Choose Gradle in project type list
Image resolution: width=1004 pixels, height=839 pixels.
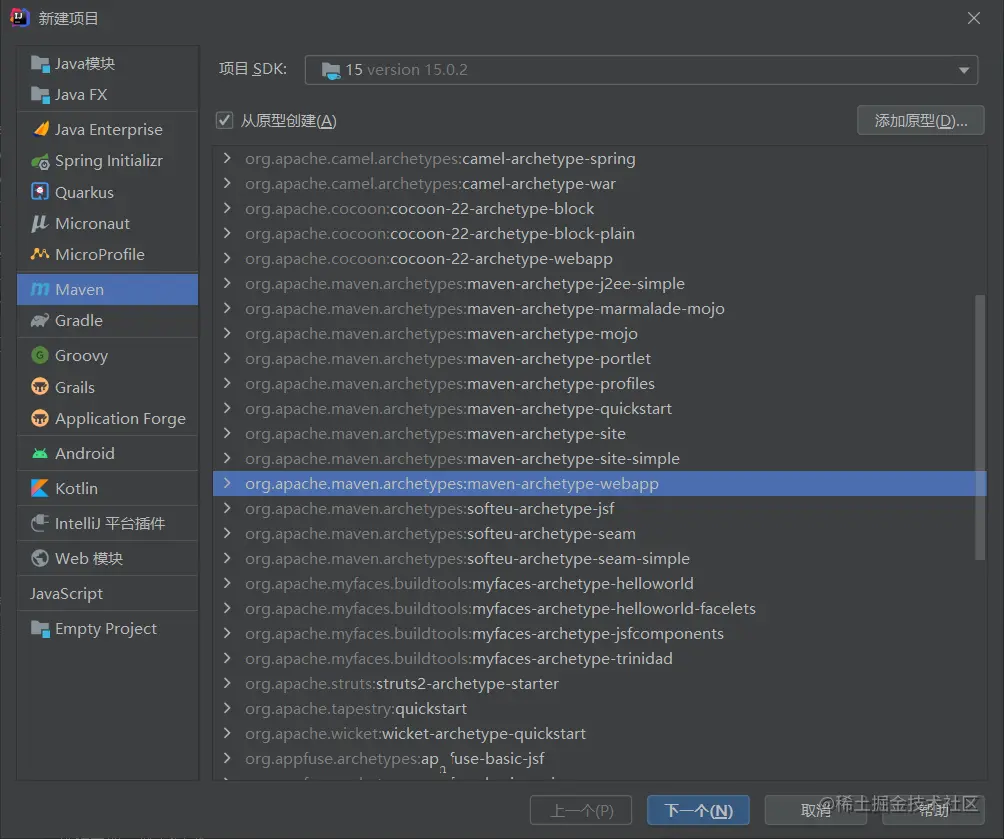coord(108,320)
